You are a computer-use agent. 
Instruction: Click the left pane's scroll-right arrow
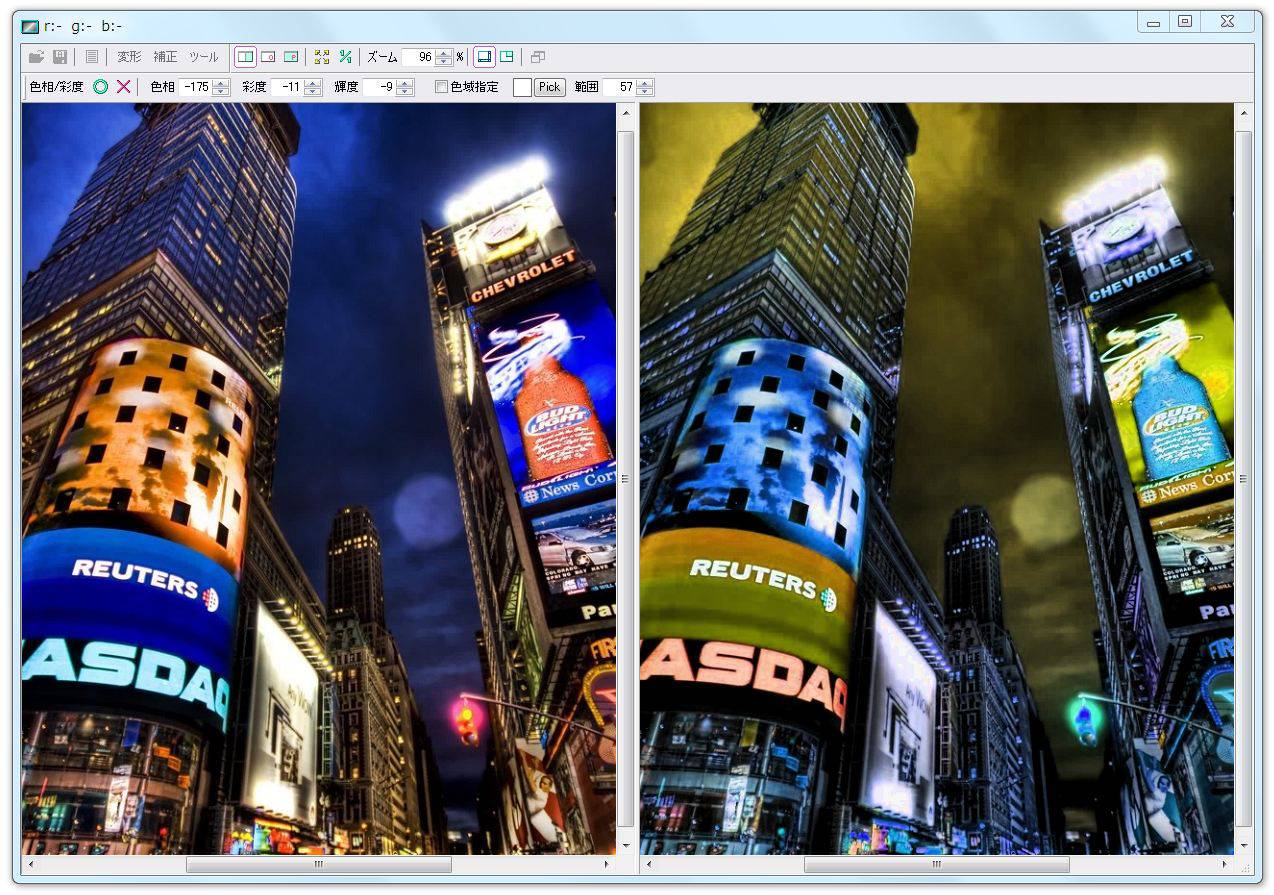point(607,864)
